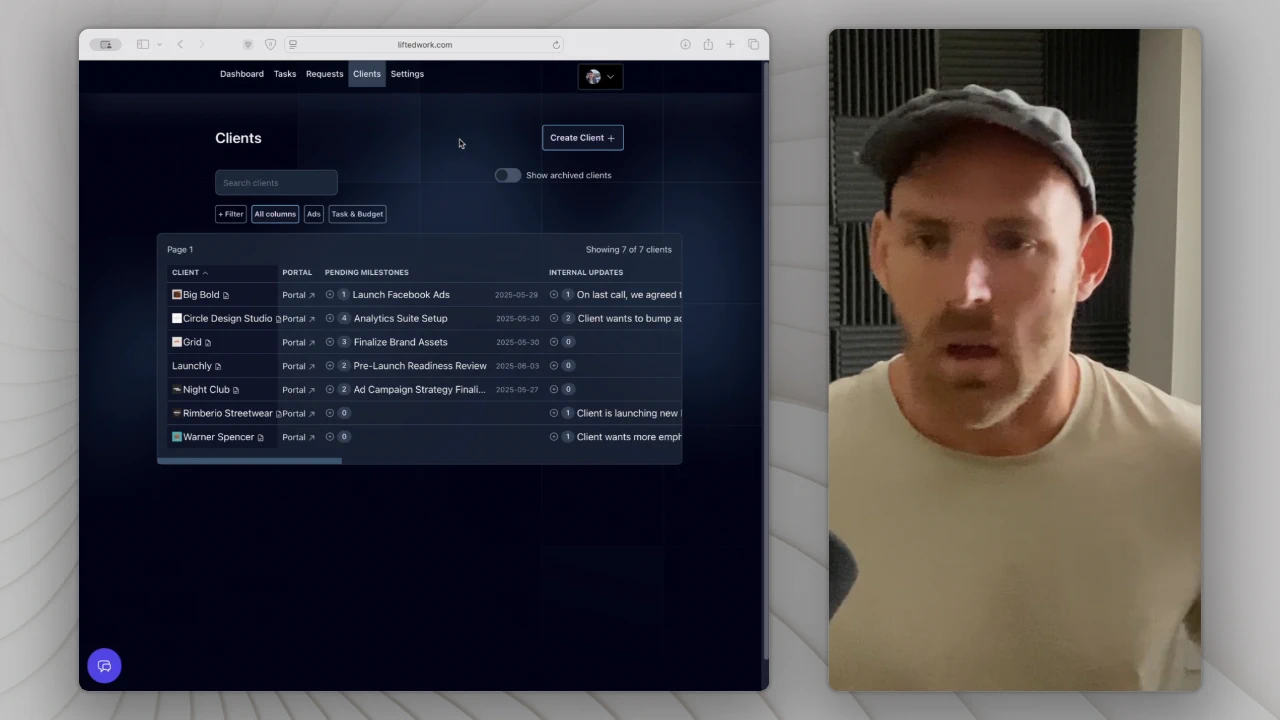Open Rimberio Streetwear client name
1280x720 pixels.
(227, 413)
